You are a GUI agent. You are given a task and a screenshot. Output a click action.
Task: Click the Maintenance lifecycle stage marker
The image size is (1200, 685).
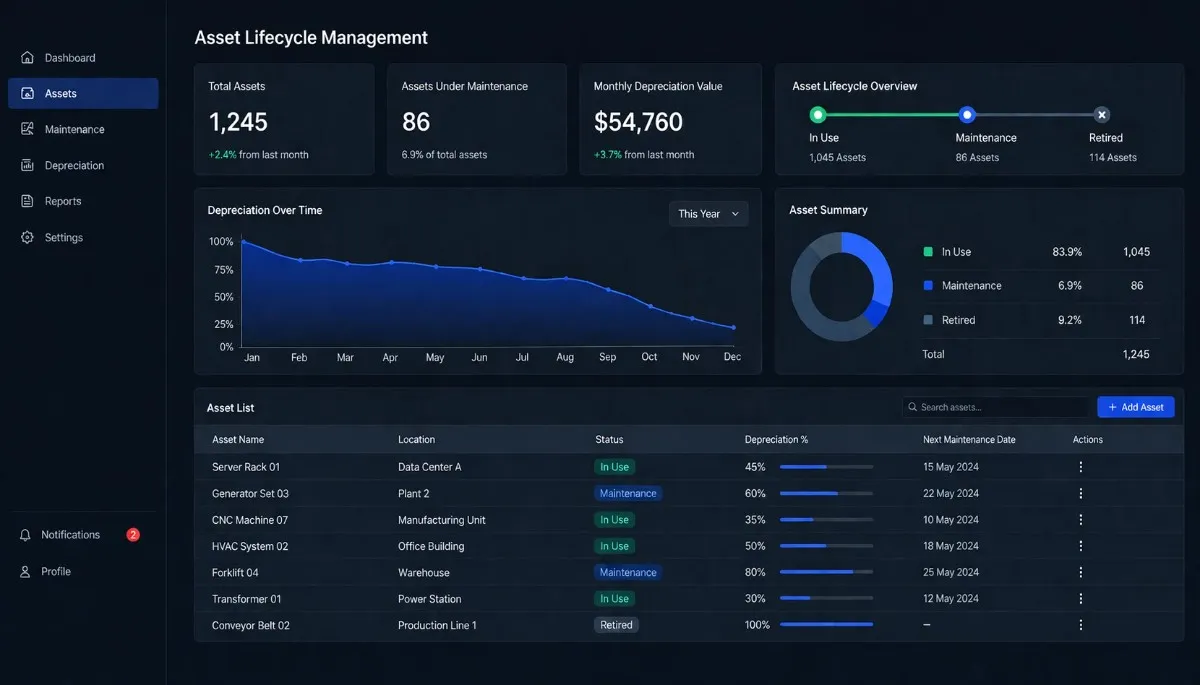click(966, 115)
